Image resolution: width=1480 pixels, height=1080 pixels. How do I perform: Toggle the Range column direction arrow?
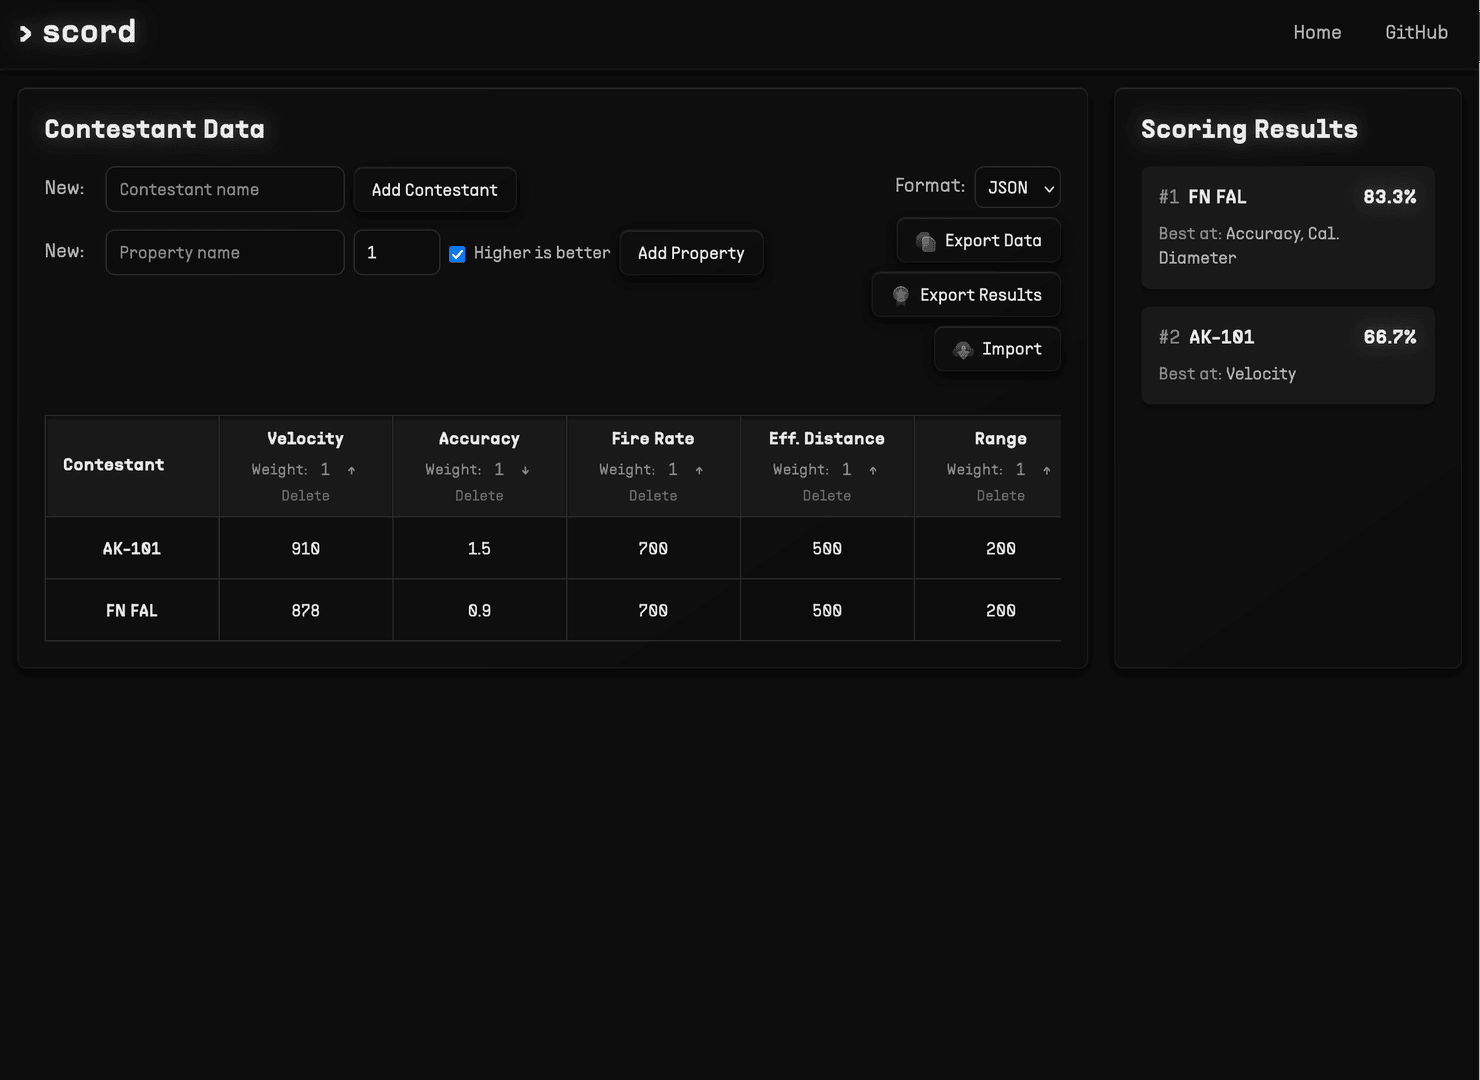(x=1046, y=470)
